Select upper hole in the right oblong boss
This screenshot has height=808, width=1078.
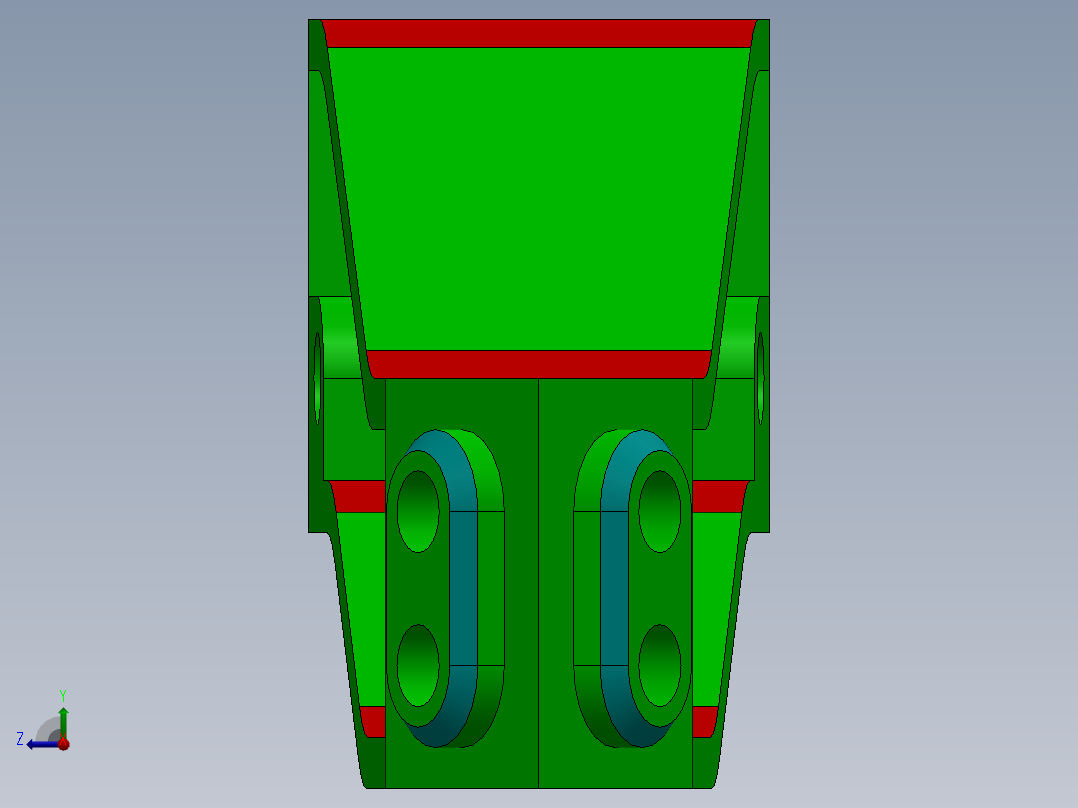pos(660,511)
